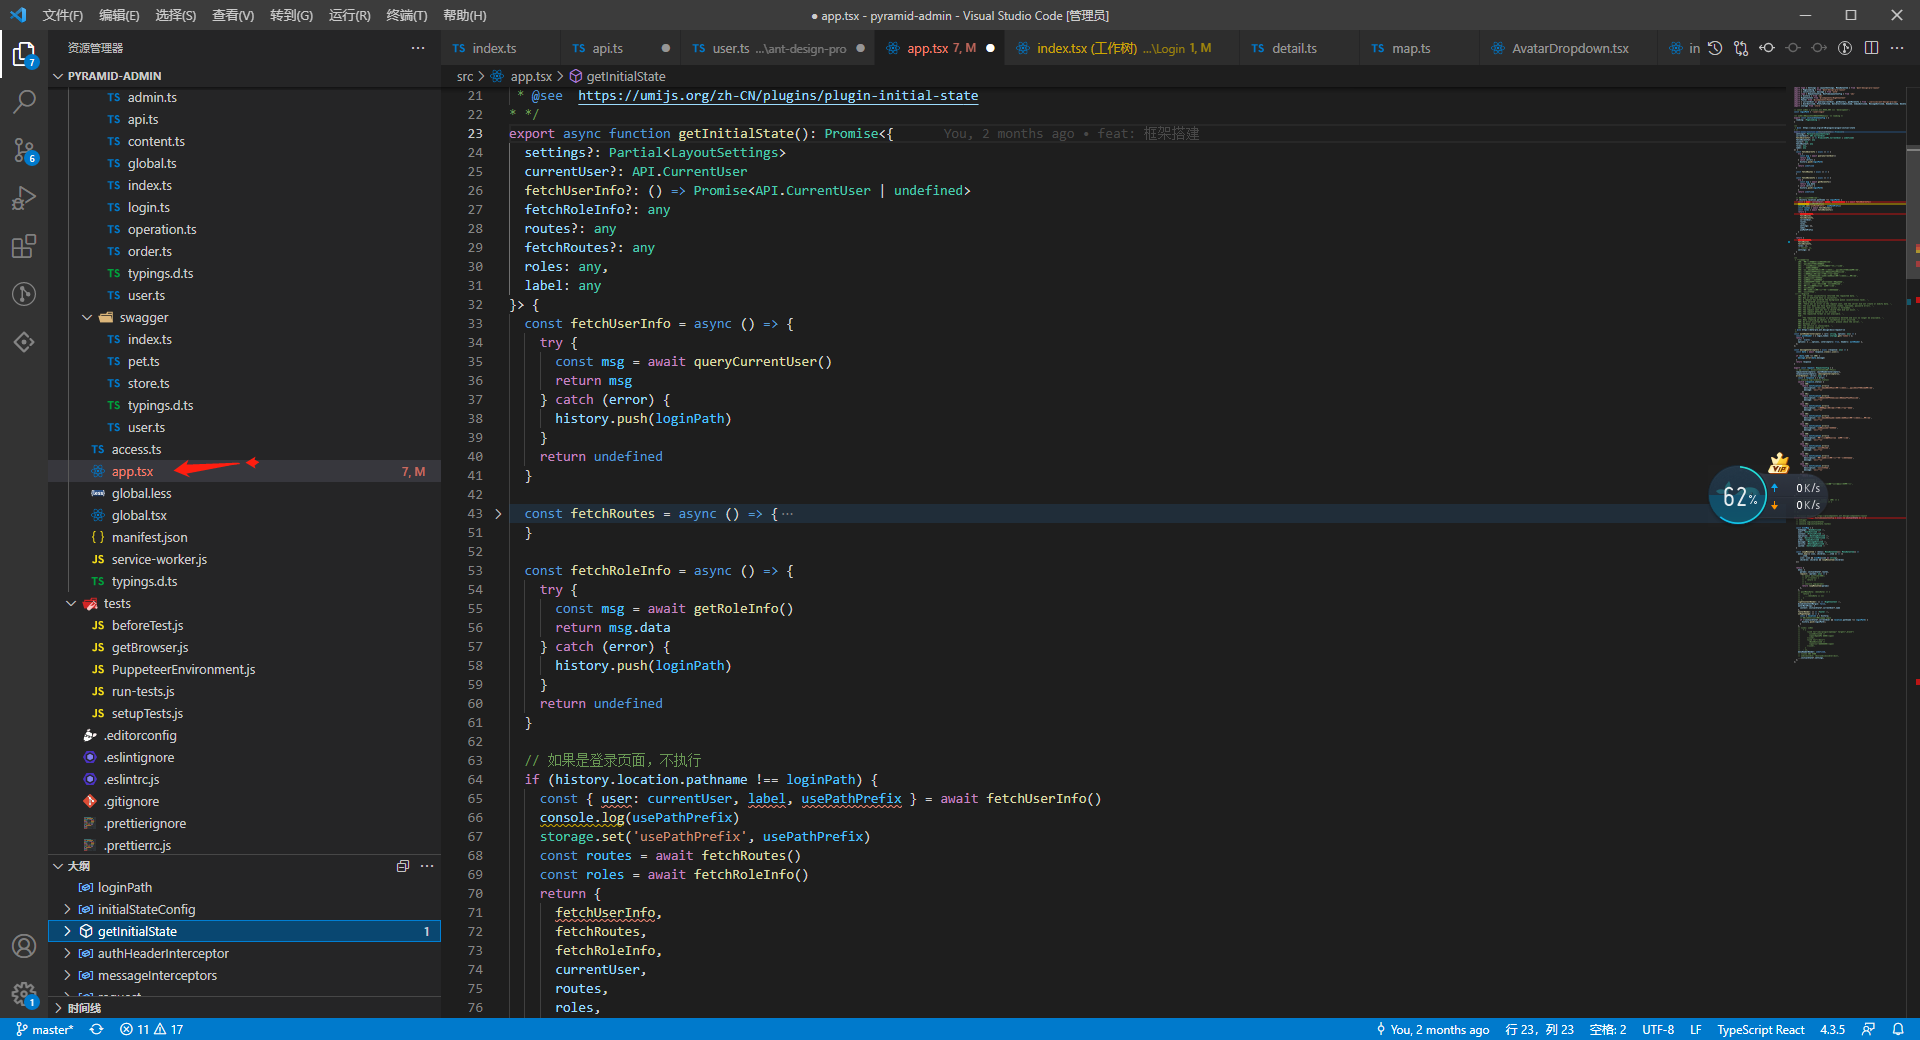Click the branch sync icon next to master
The width and height of the screenshot is (1920, 1040).
[x=96, y=1029]
